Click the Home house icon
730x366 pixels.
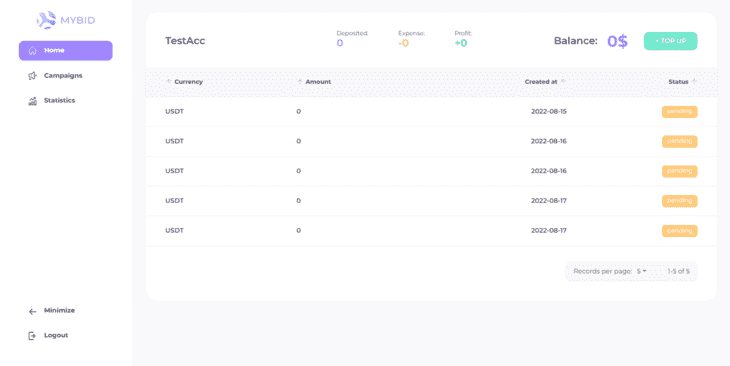pos(32,51)
